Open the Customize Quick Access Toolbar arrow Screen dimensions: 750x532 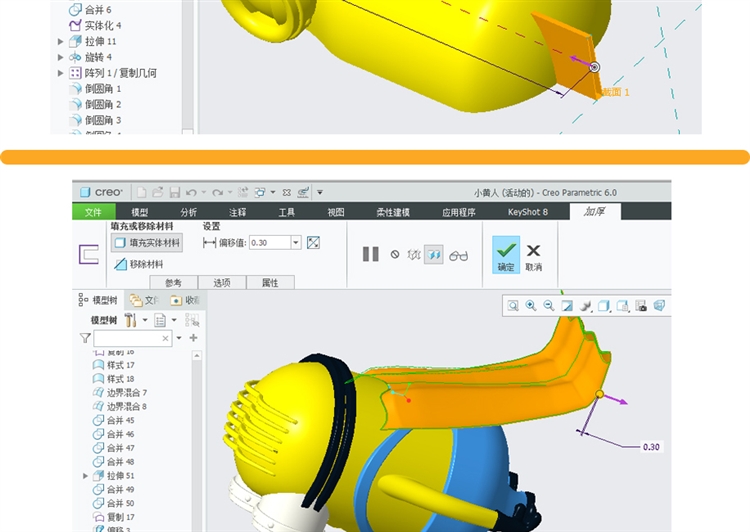pyautogui.click(x=320, y=192)
